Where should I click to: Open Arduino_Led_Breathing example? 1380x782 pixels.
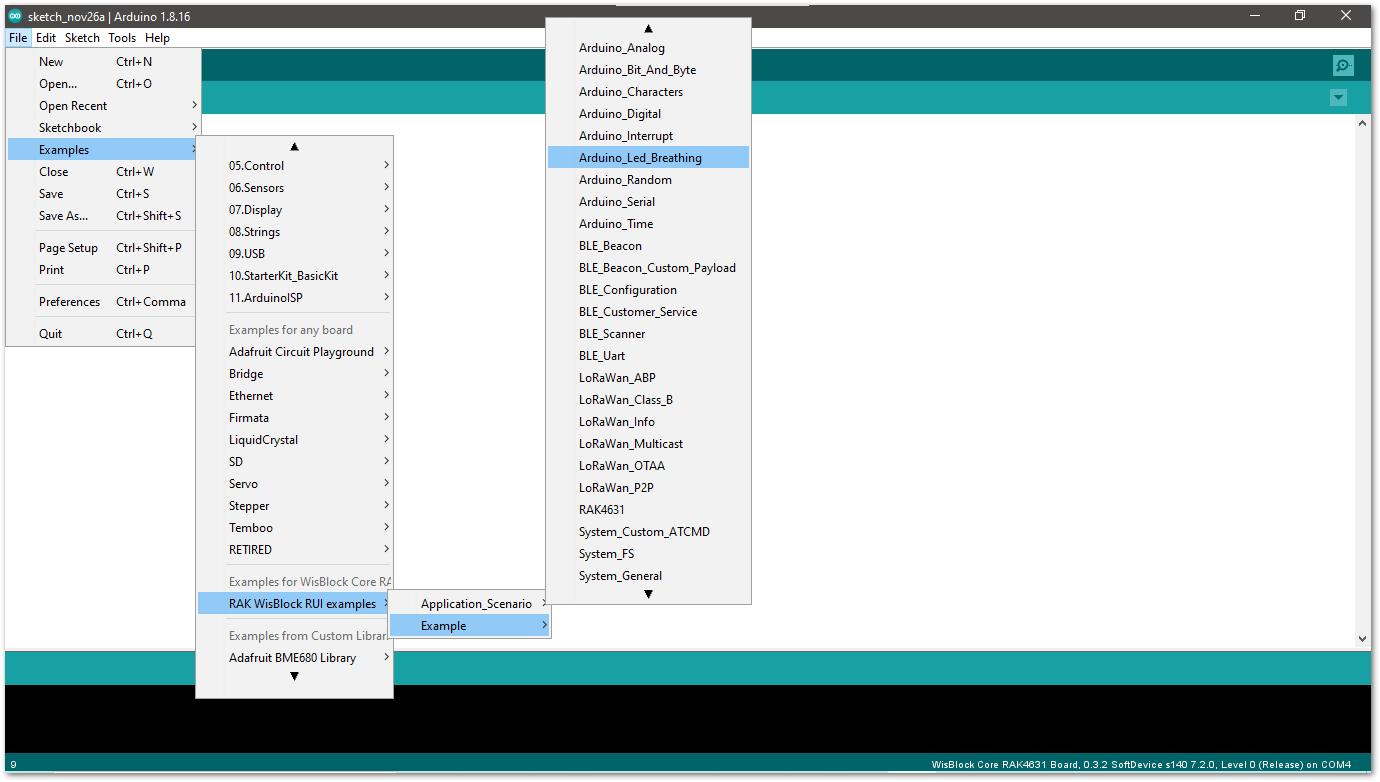click(648, 158)
